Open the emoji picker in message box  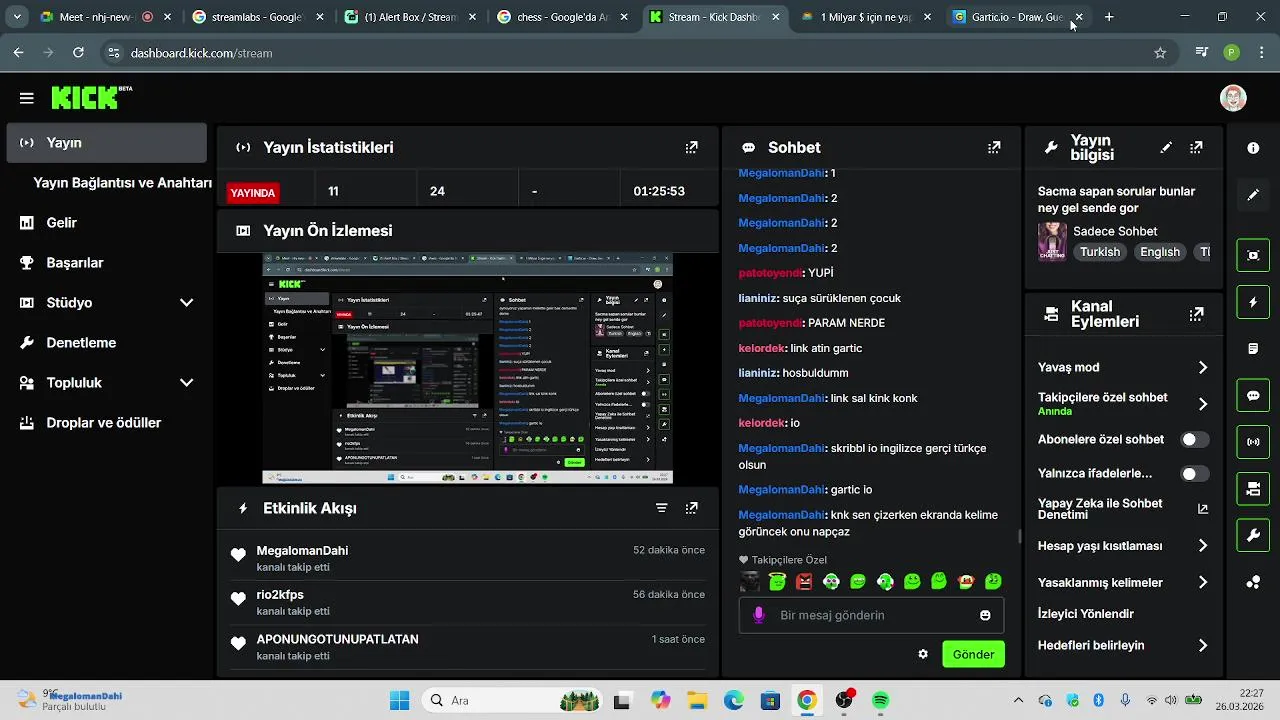point(985,615)
